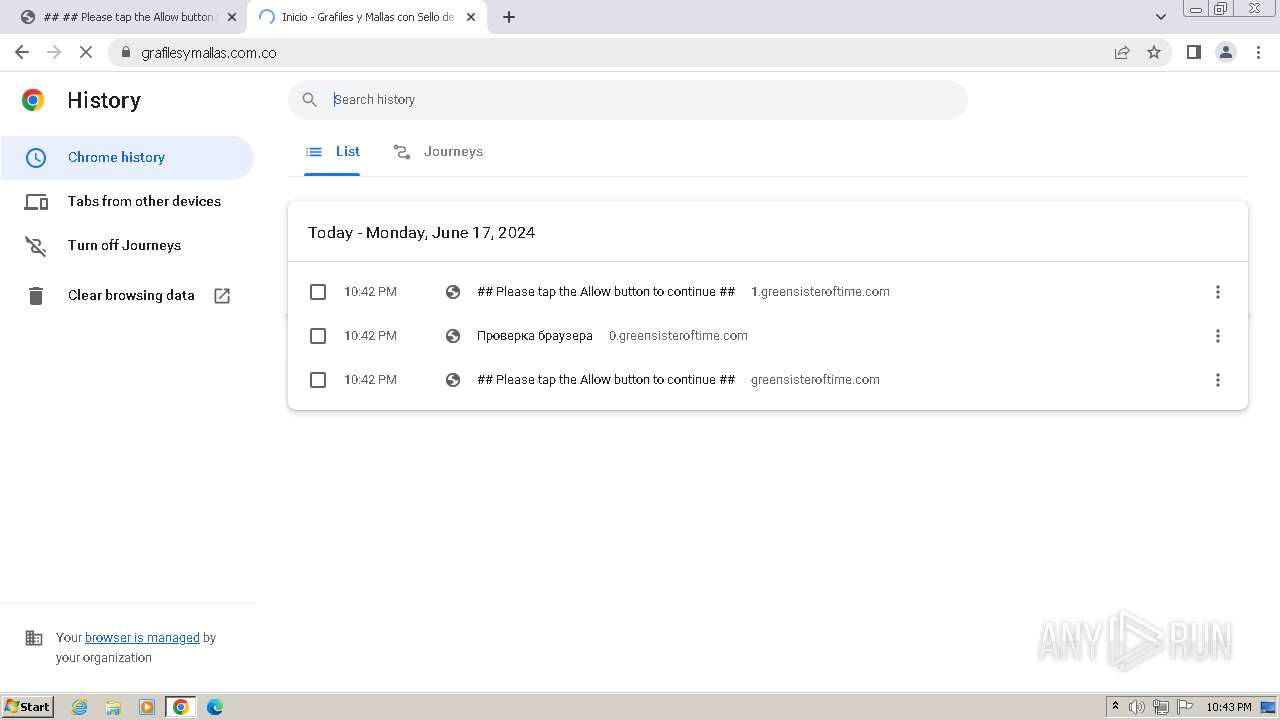This screenshot has height=720, width=1280.
Task: Click the share page icon in address bar
Action: coord(1122,52)
